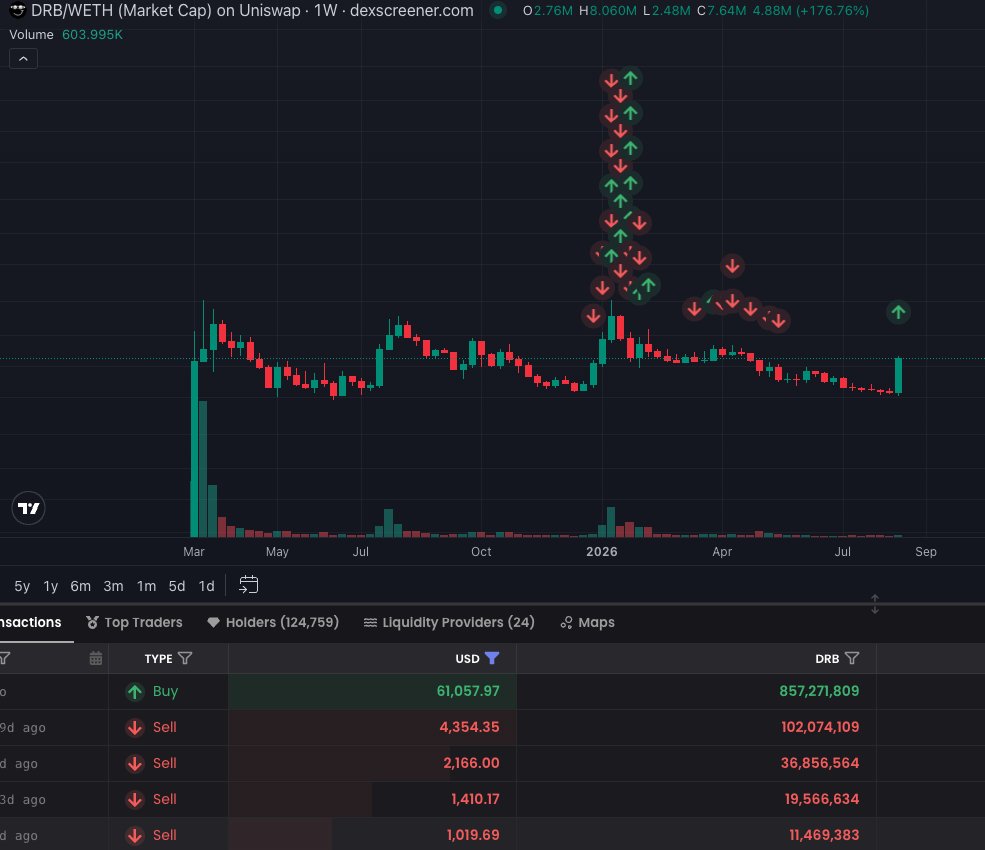This screenshot has height=850, width=985.
Task: Select the 5d time range
Action: [177, 586]
